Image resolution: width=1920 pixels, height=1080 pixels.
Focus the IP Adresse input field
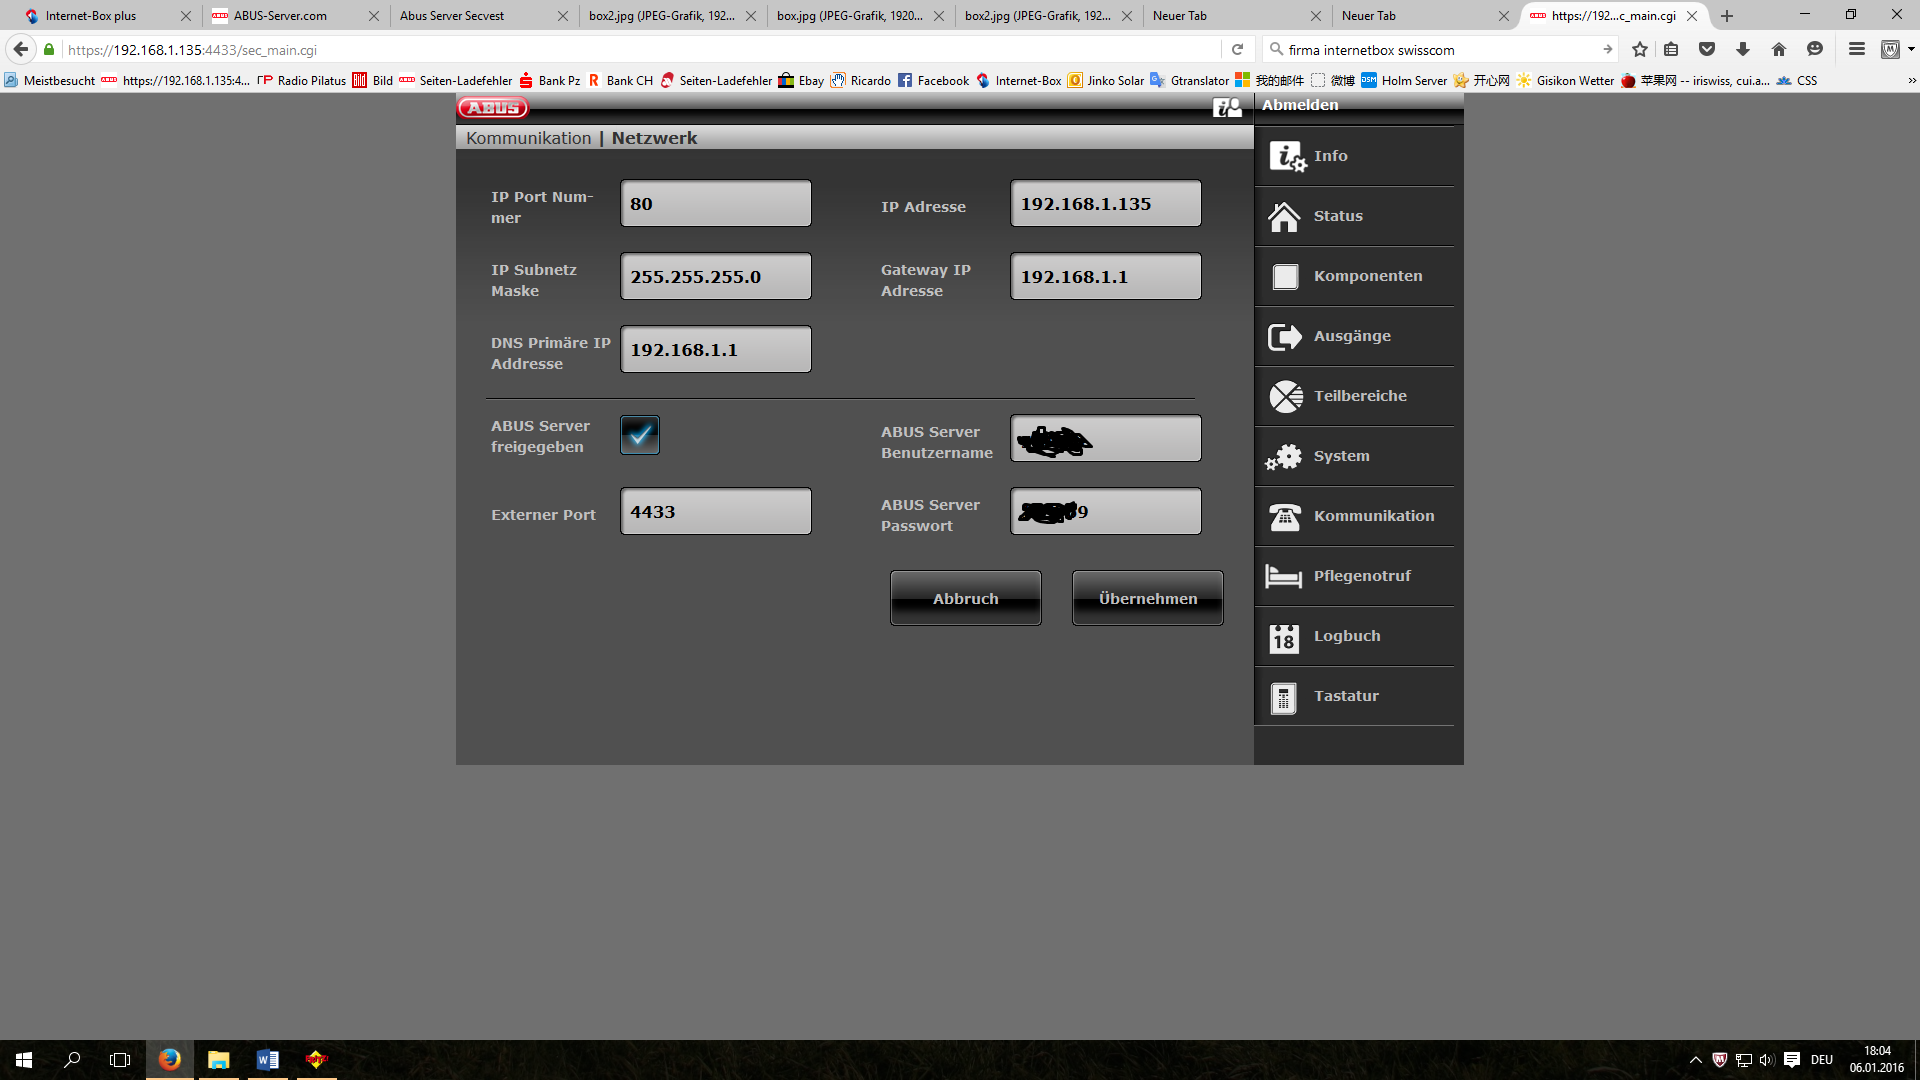click(1105, 204)
